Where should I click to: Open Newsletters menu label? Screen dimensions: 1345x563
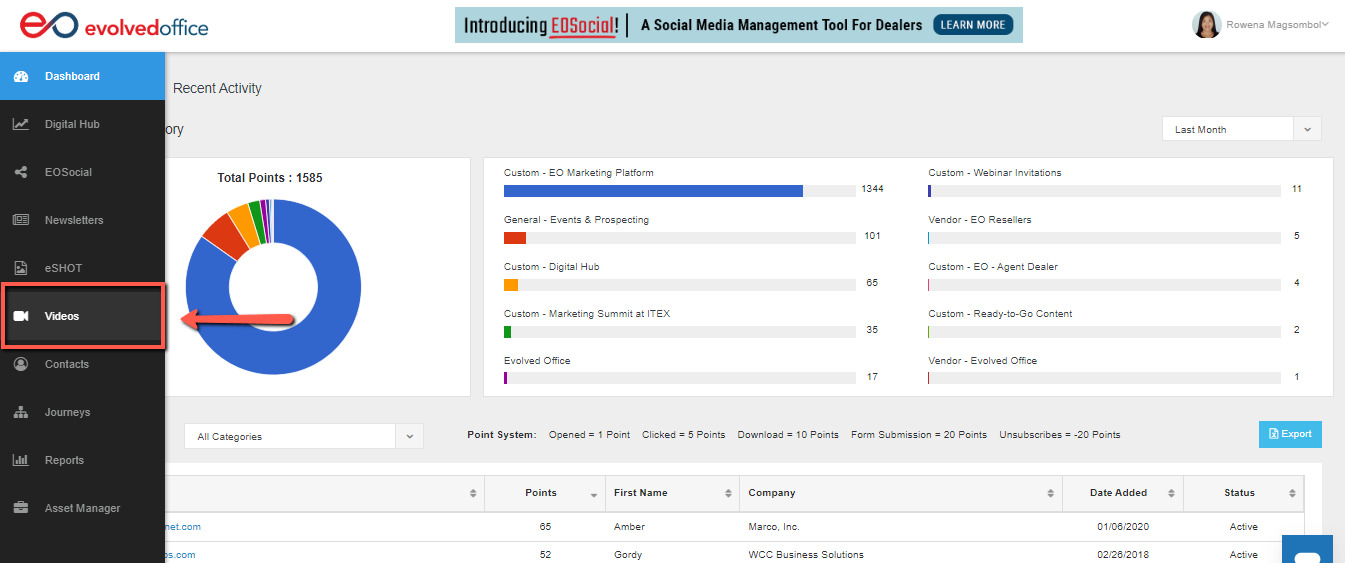pyautogui.click(x=74, y=220)
